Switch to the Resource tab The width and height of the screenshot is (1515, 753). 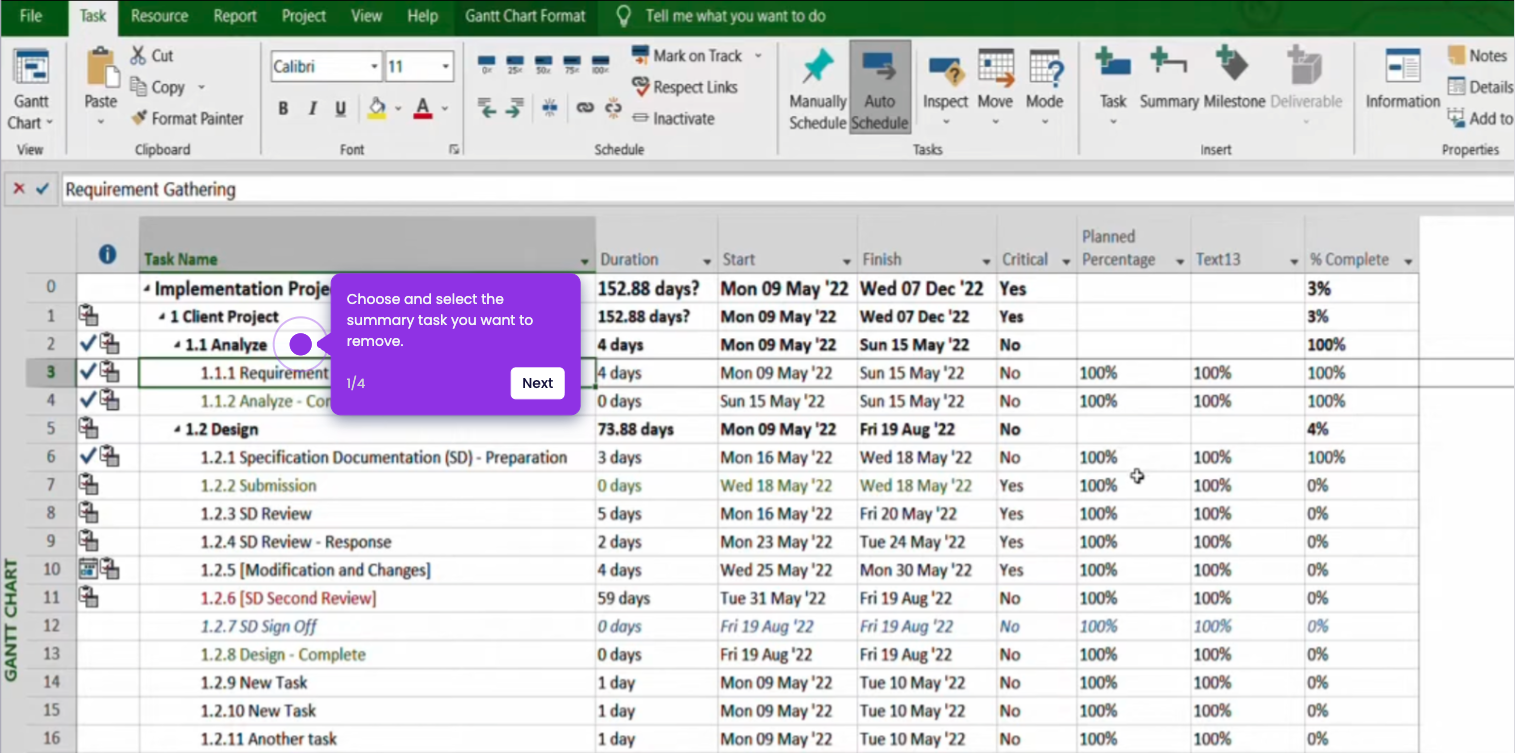tap(159, 16)
